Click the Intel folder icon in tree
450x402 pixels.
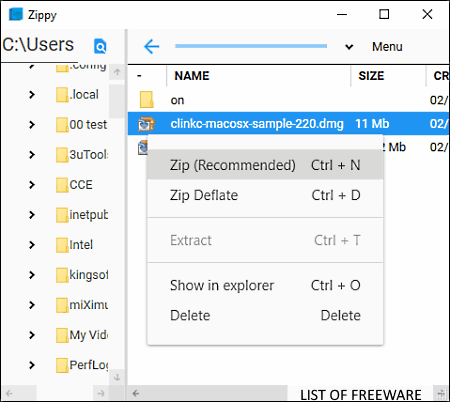point(62,245)
